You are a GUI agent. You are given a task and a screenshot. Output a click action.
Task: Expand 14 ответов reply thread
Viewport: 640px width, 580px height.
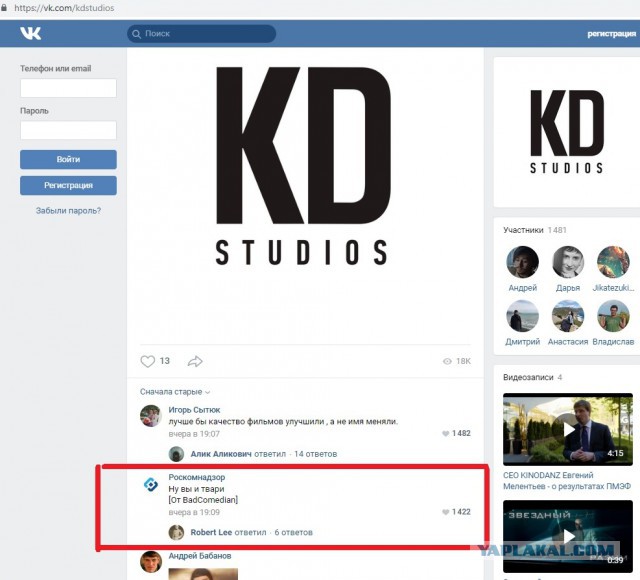(316, 454)
